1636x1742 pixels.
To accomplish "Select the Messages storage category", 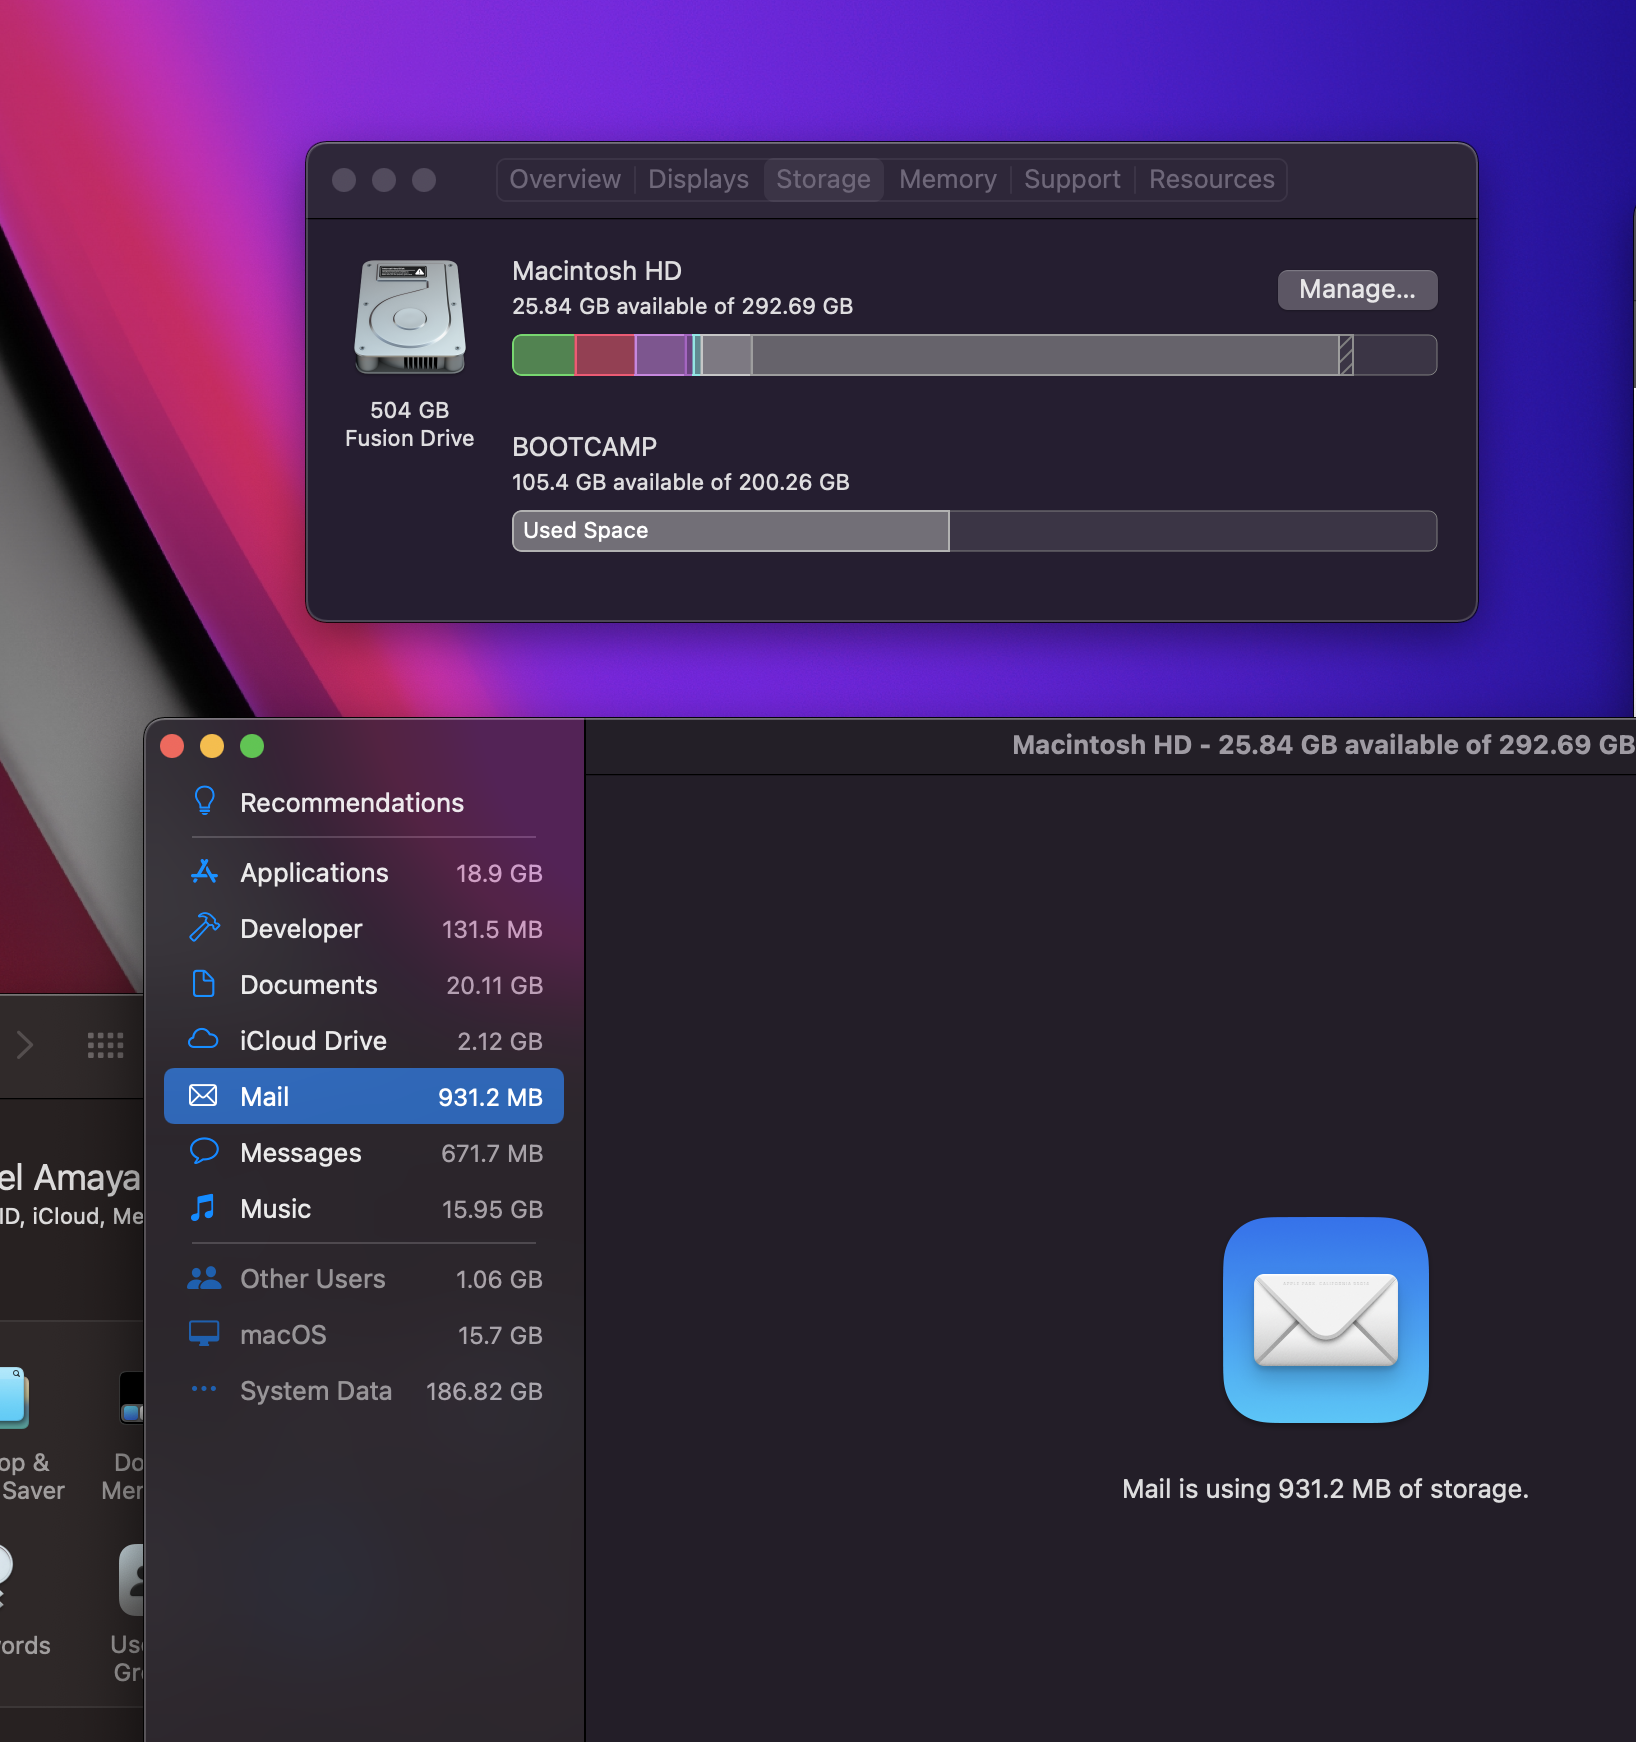I will 364,1153.
